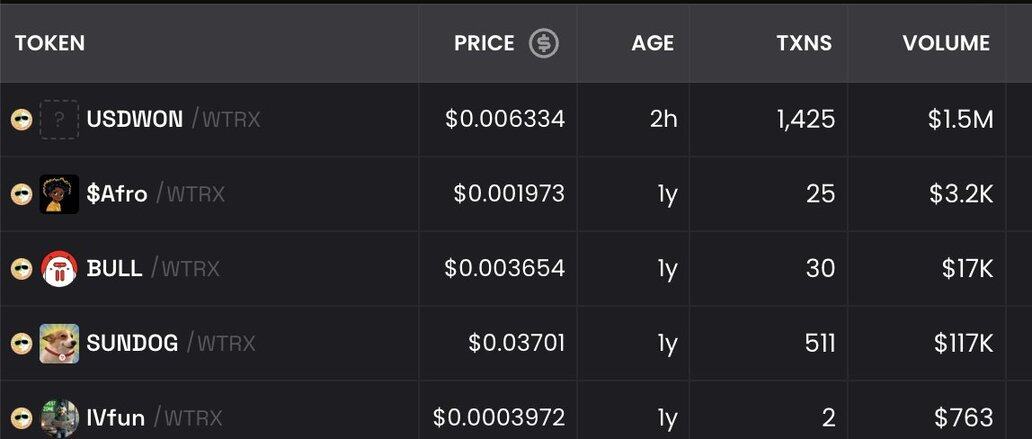Sort table by TXNS column header

point(804,43)
